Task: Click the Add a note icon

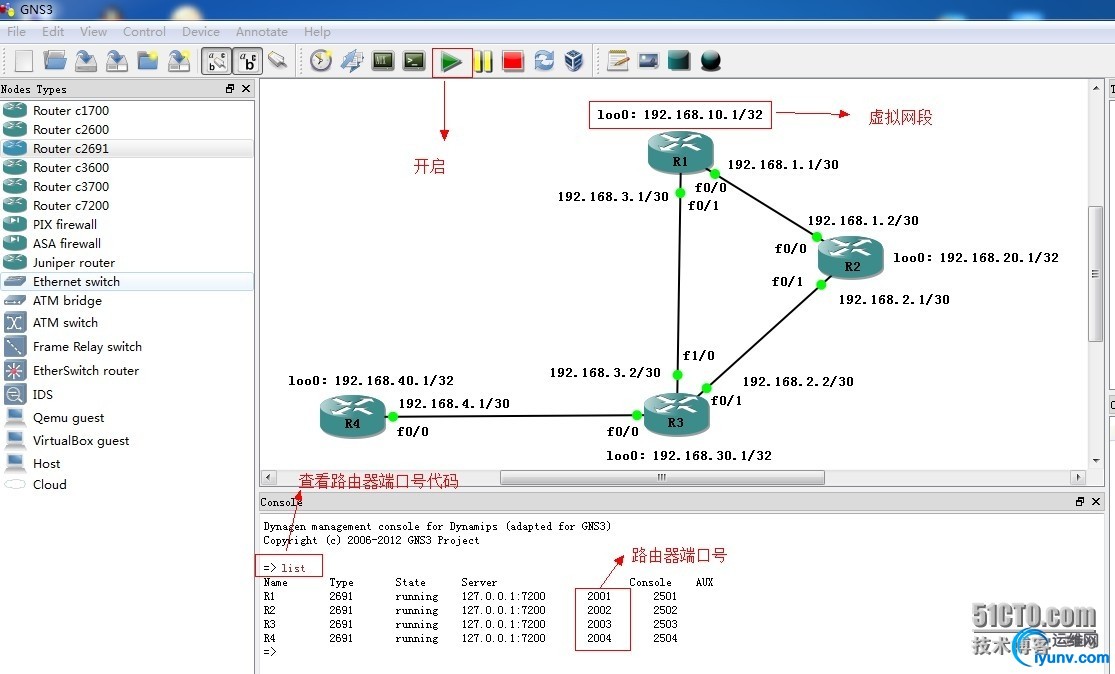Action: (x=618, y=60)
